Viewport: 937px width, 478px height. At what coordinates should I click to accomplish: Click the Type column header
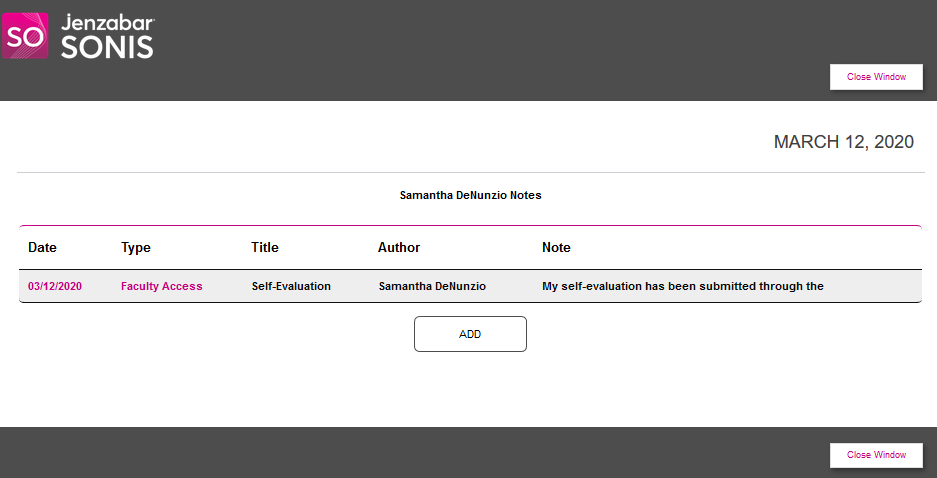(136, 247)
